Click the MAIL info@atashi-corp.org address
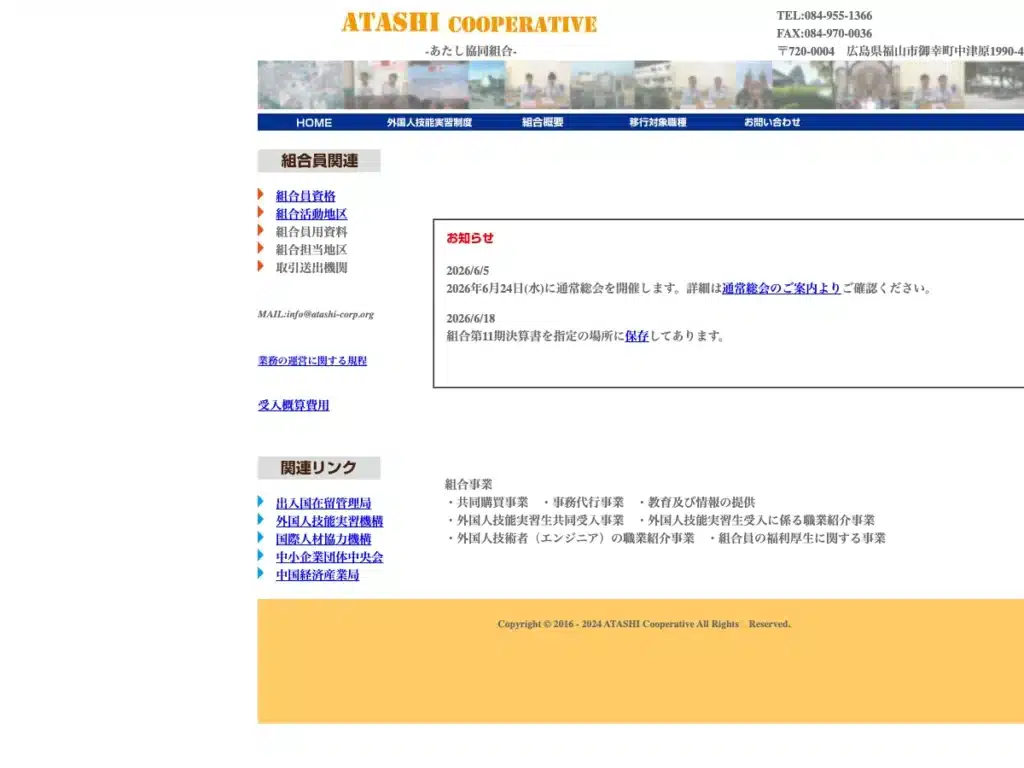This screenshot has height=768, width=1024. click(x=315, y=314)
